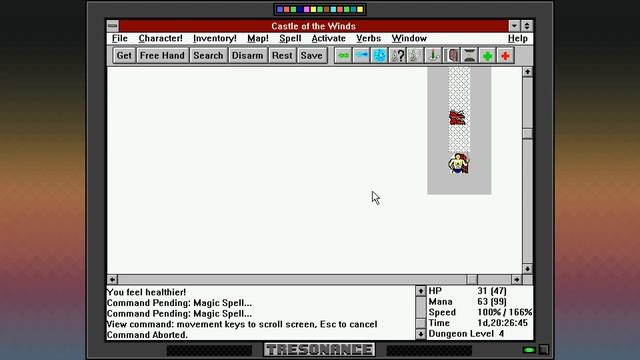Open the Character! menu

160,38
